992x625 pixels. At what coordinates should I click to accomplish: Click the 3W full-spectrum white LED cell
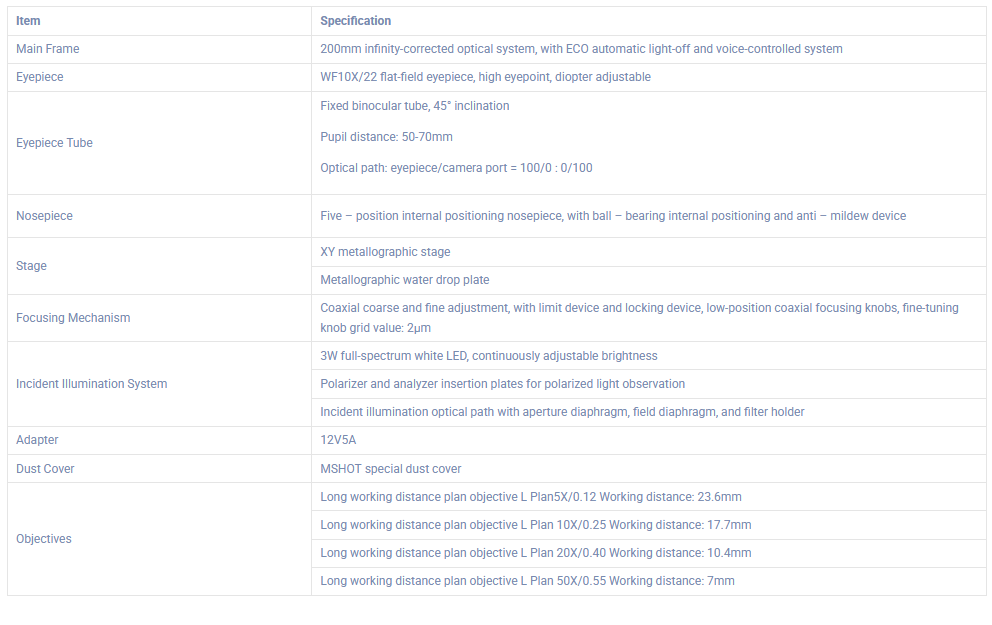coord(488,356)
